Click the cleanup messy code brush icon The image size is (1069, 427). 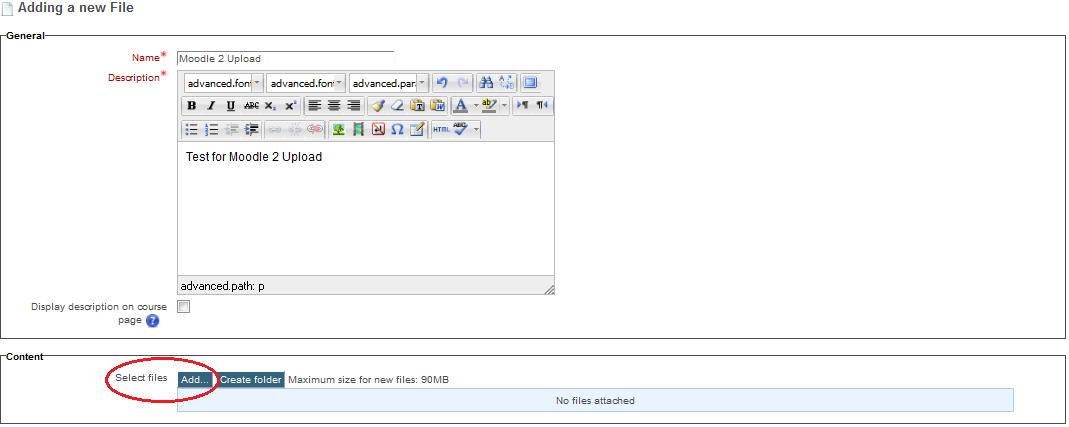click(x=378, y=106)
